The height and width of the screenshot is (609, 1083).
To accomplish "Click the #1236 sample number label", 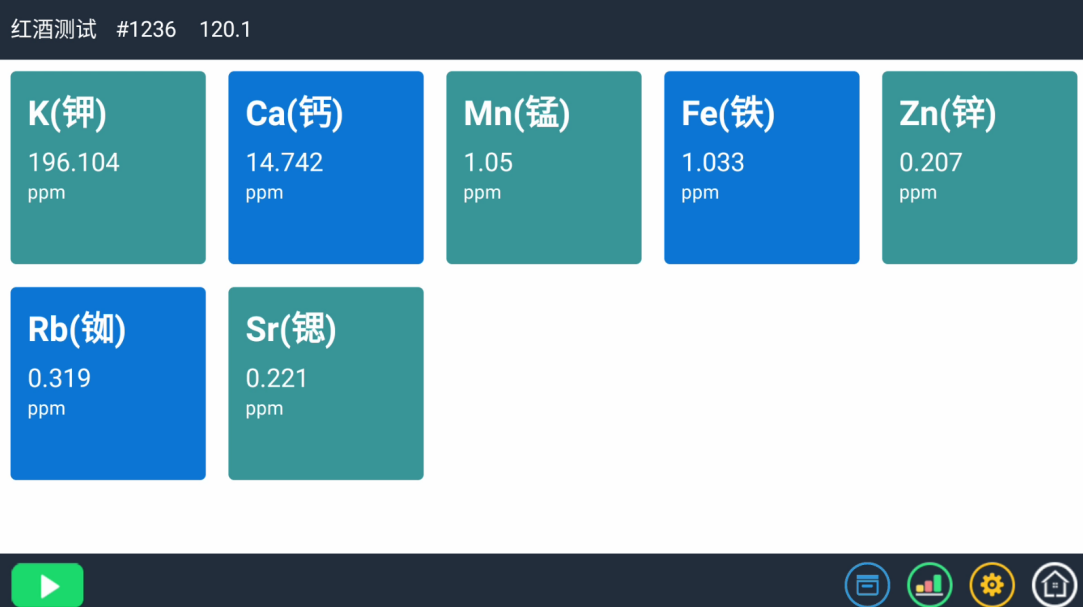I will click(146, 30).
